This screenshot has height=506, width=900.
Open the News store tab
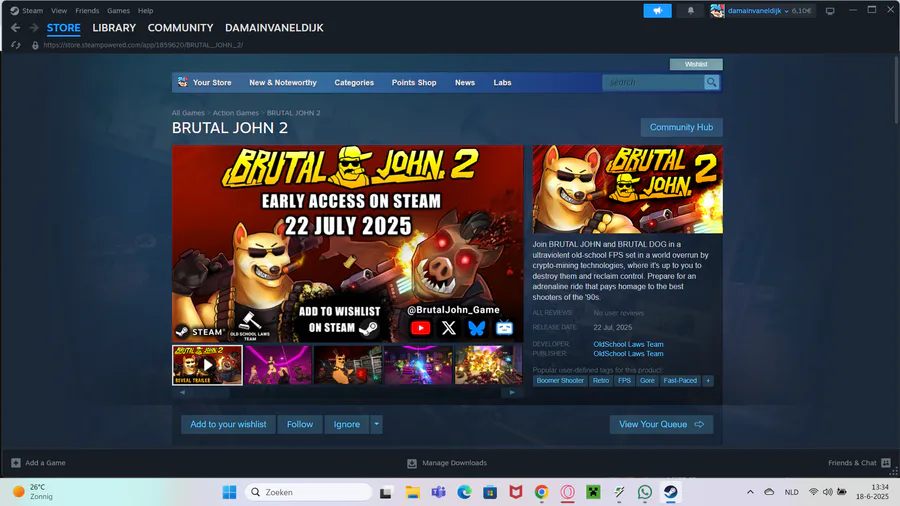click(465, 83)
